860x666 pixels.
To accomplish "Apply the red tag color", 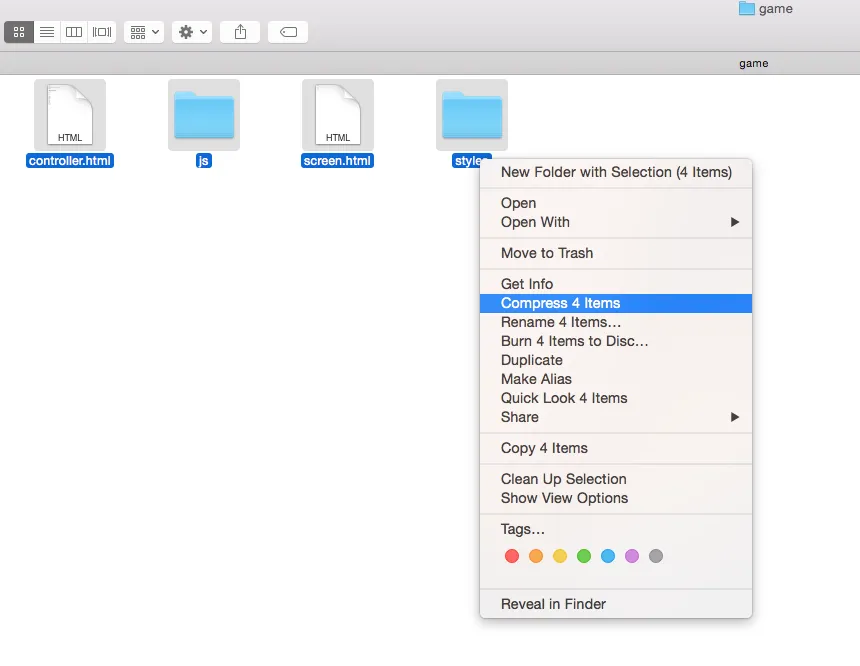I will tap(512, 556).
